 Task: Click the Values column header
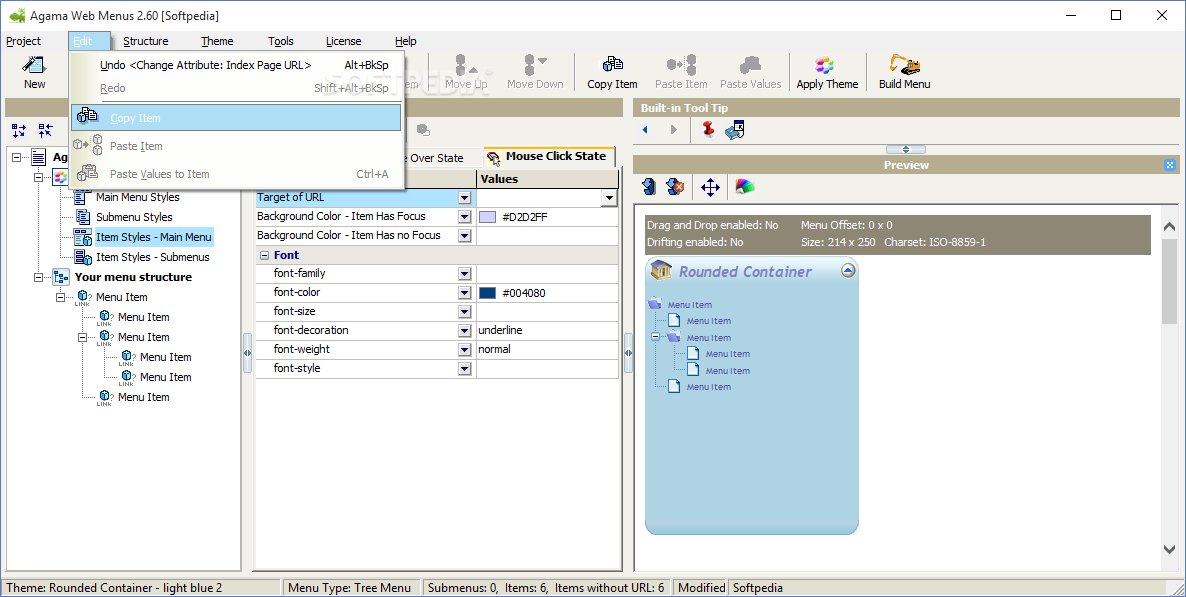[548, 179]
